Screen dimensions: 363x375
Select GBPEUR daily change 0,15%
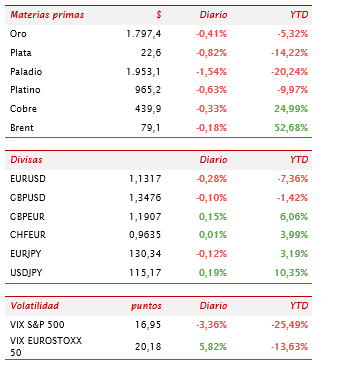(x=213, y=217)
